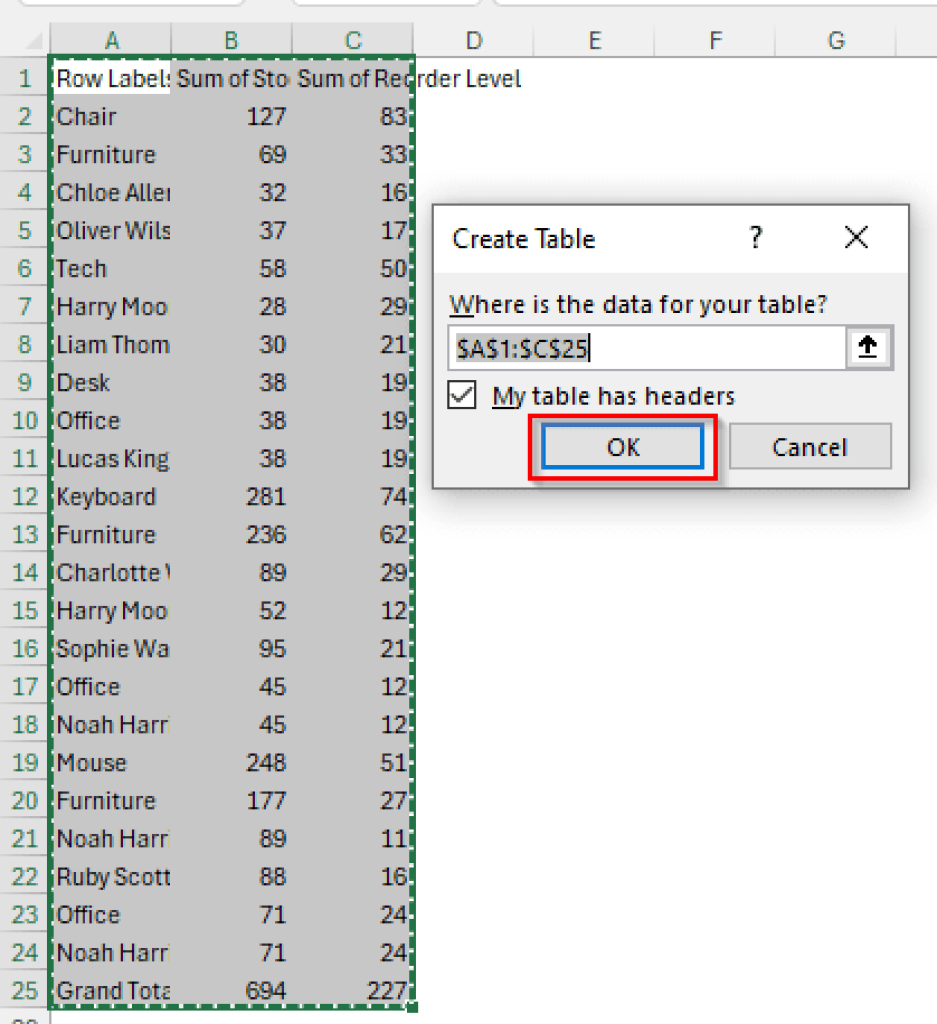Select column header G
The width and height of the screenshot is (937, 1024).
pyautogui.click(x=835, y=40)
